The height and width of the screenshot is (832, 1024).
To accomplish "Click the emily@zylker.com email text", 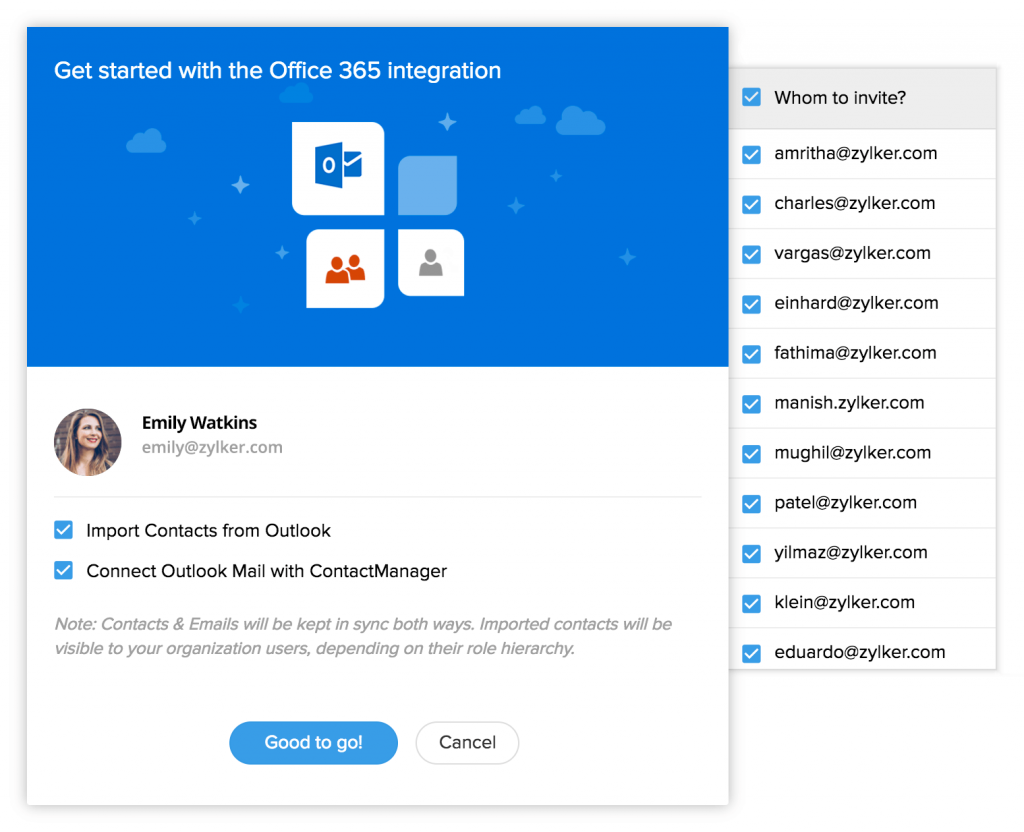I will (x=212, y=447).
